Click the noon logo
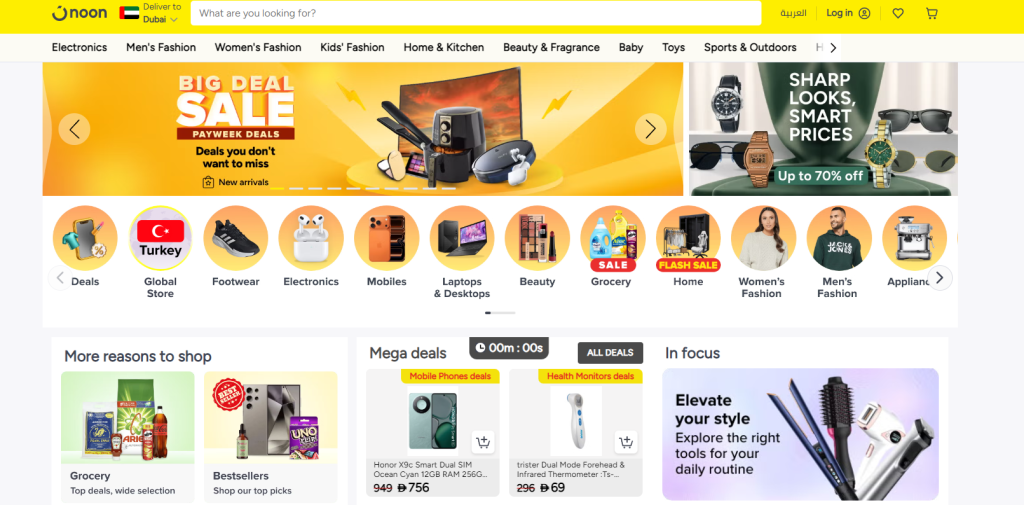 pos(80,13)
